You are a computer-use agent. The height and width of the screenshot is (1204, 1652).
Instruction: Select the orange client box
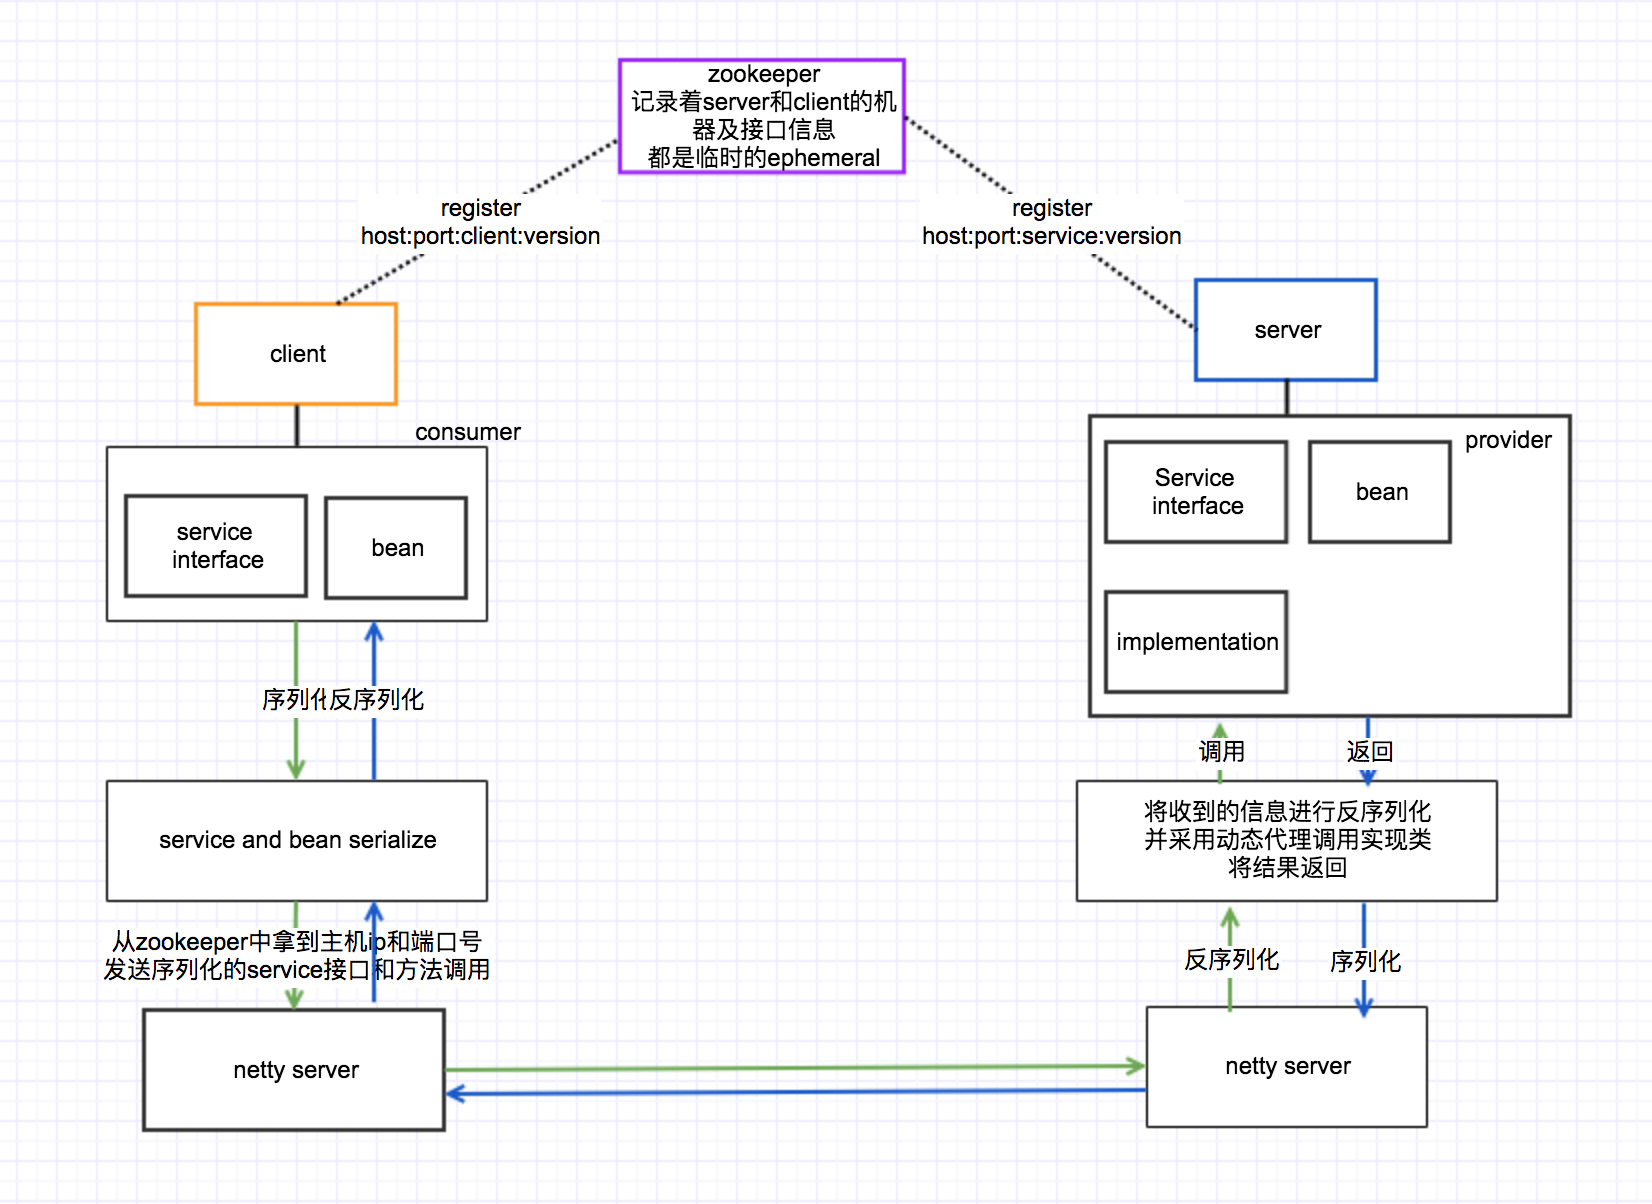[296, 354]
